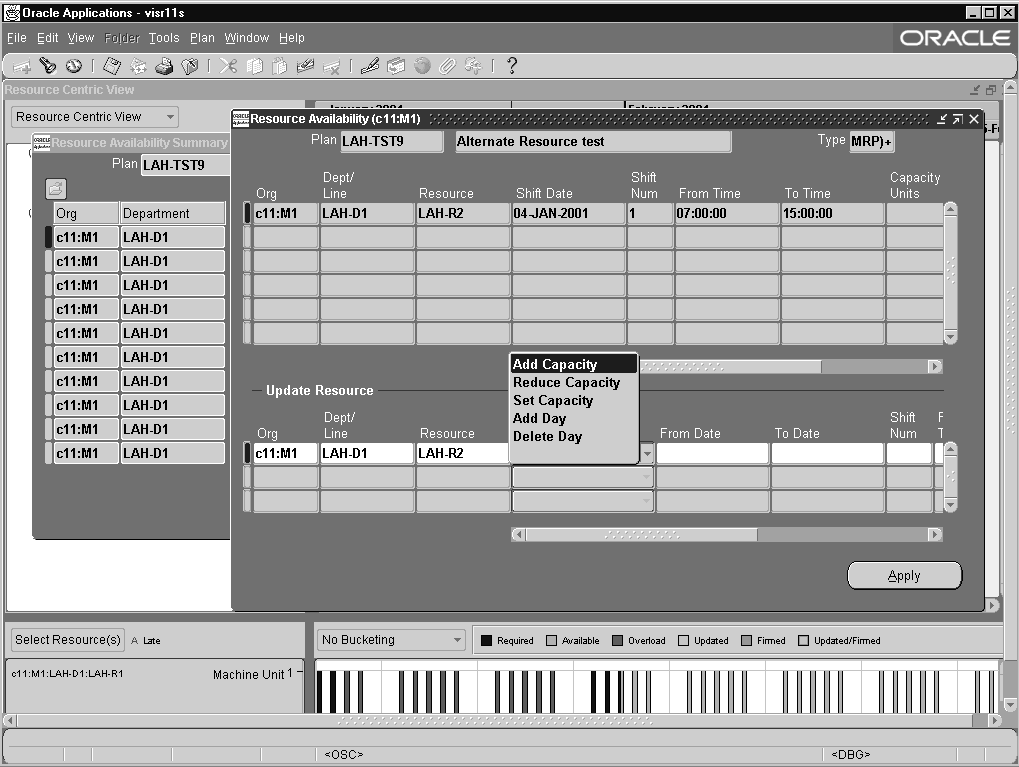Click the Close Form toolbar icon
Screen dimensions: 1019x767
190,66
